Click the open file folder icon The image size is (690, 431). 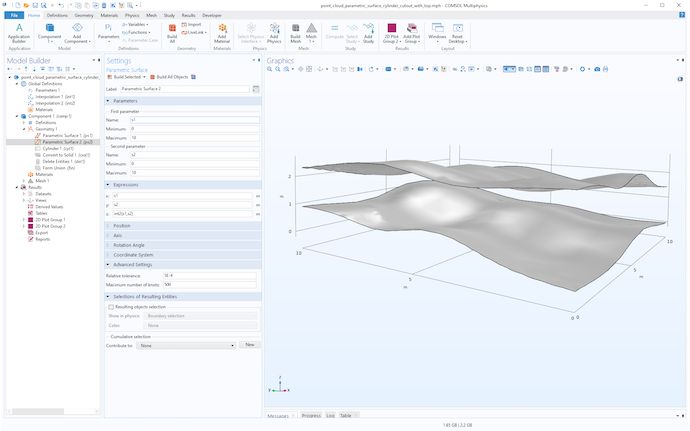point(26,5)
